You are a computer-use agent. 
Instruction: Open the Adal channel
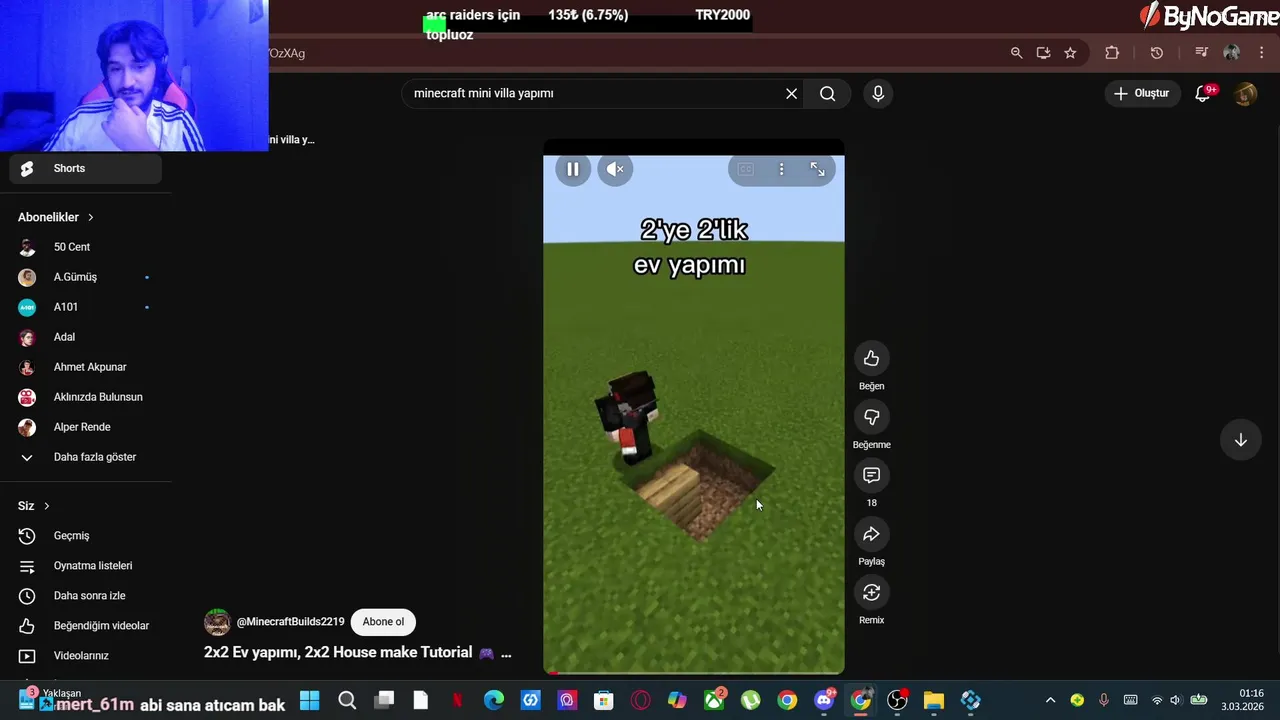[x=86, y=337]
